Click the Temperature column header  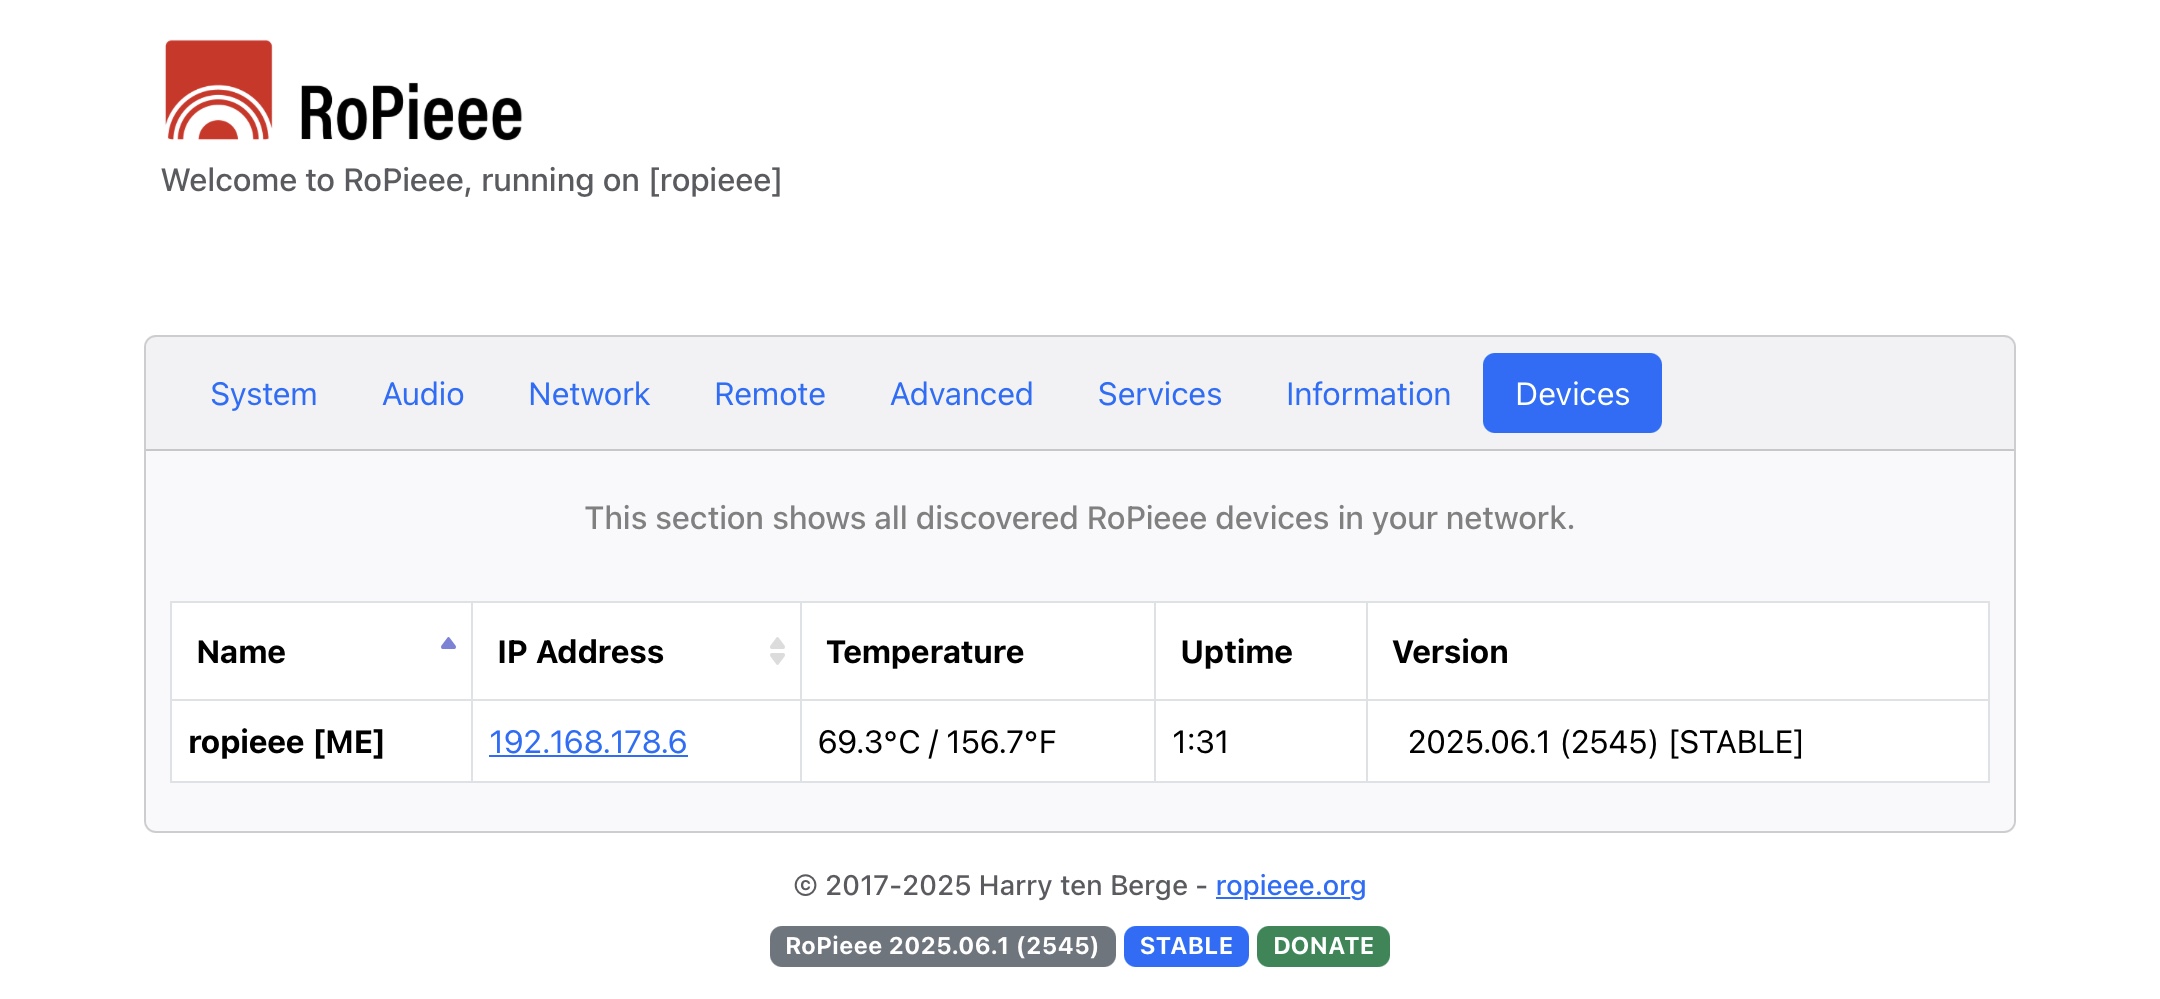pos(978,651)
